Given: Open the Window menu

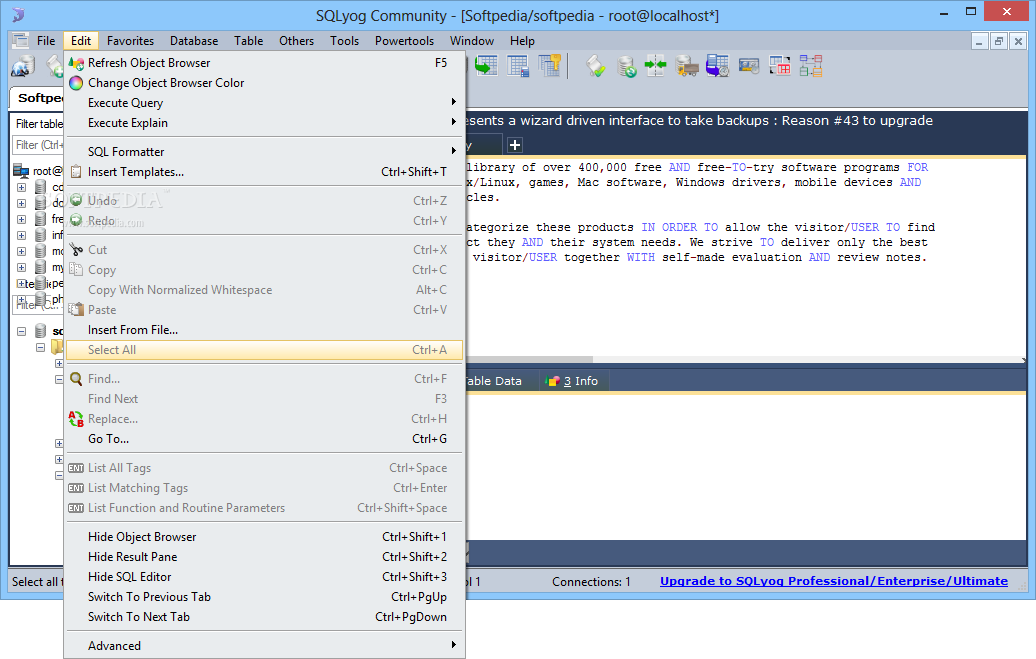Looking at the screenshot, I should click(472, 41).
